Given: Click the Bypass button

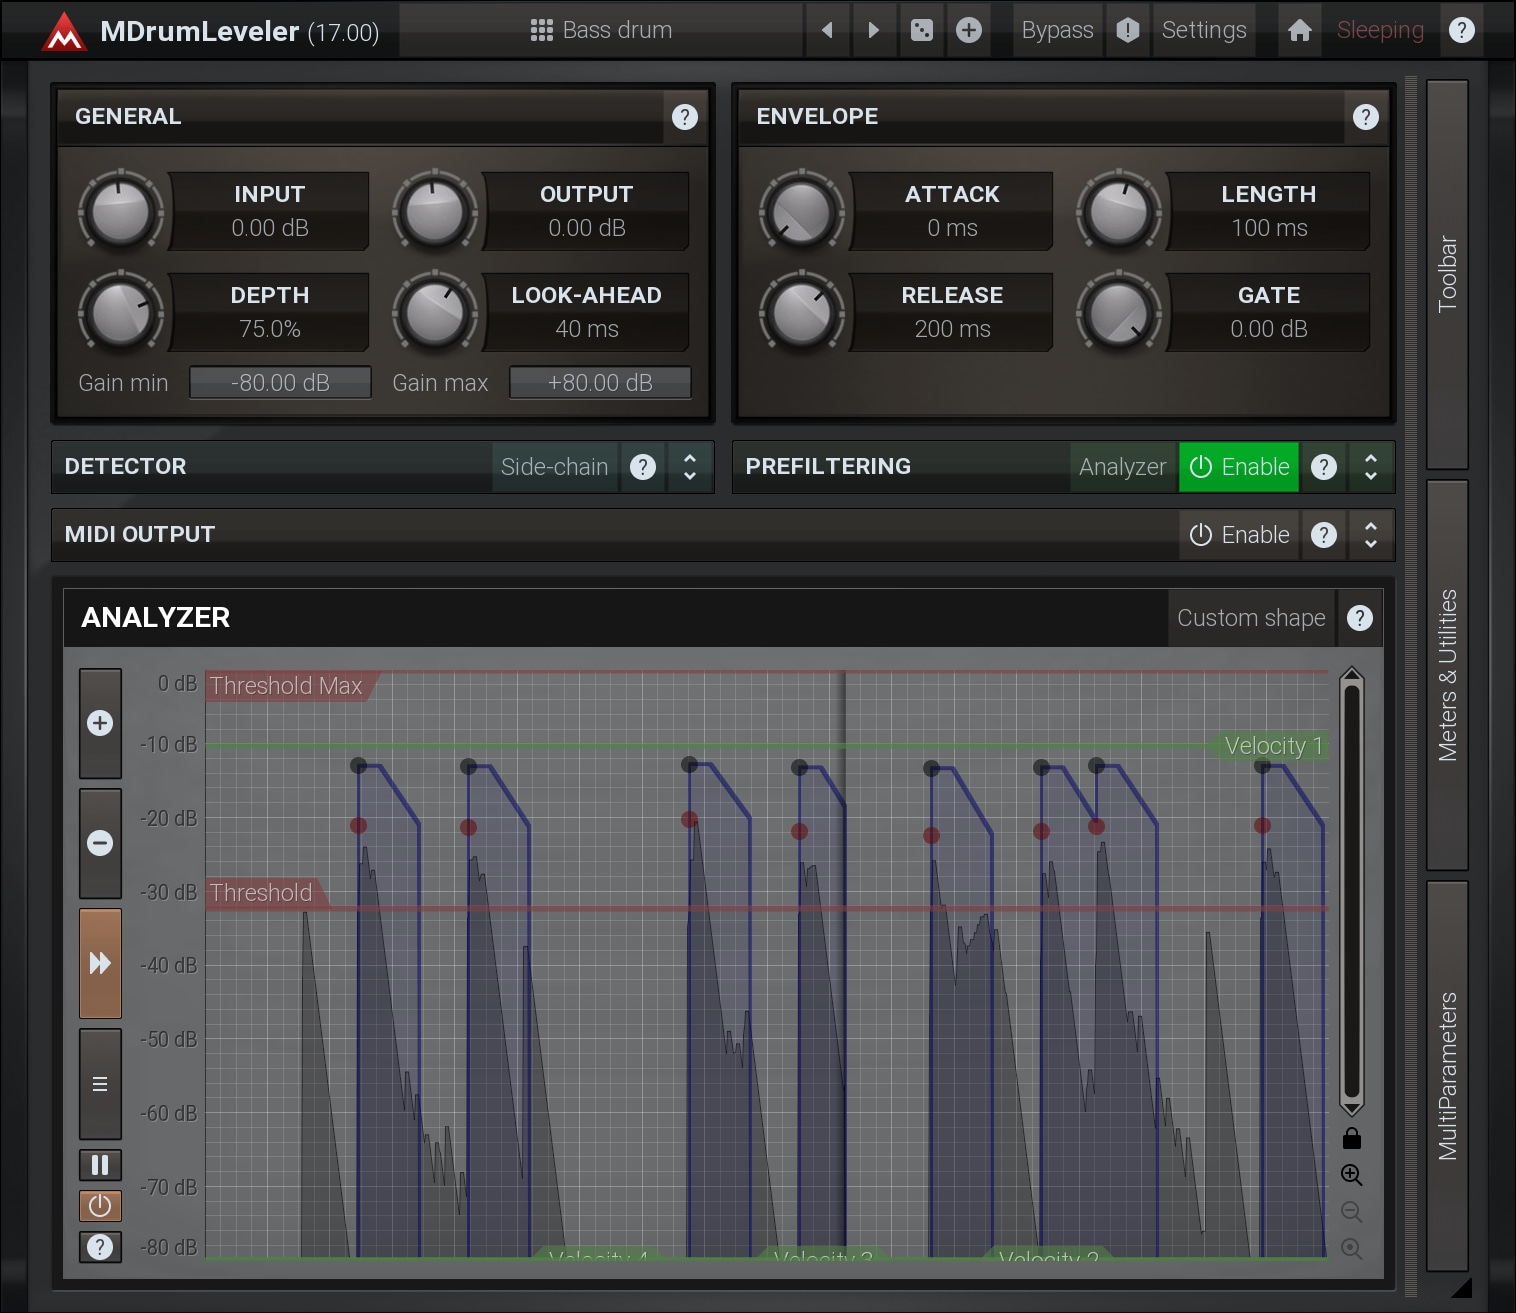Looking at the screenshot, I should [x=1057, y=30].
